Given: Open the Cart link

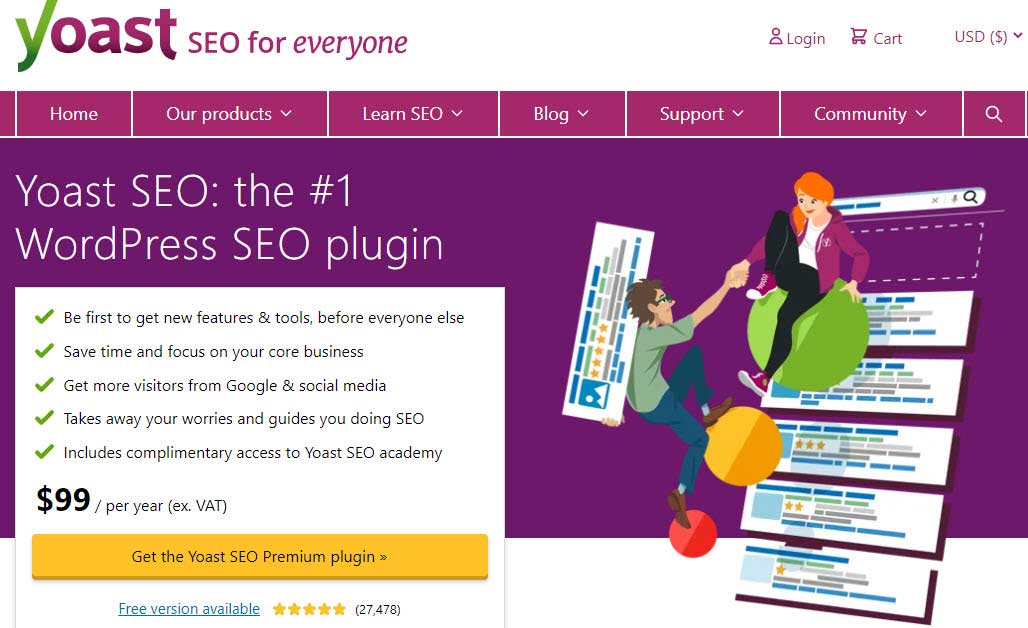Looking at the screenshot, I should click(888, 39).
